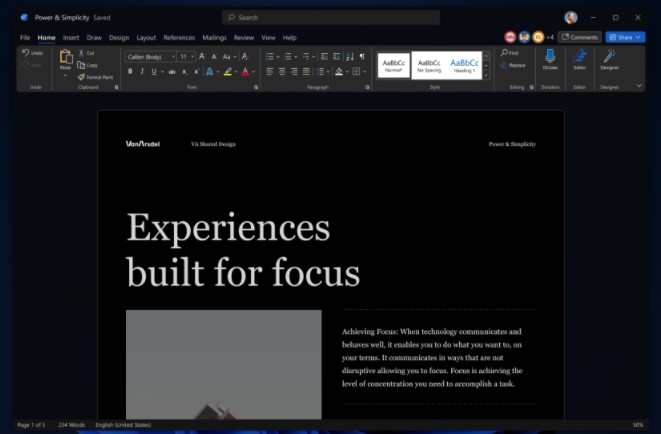This screenshot has height=434, width=661.
Task: Expand the Styles gallery
Action: [x=486, y=75]
